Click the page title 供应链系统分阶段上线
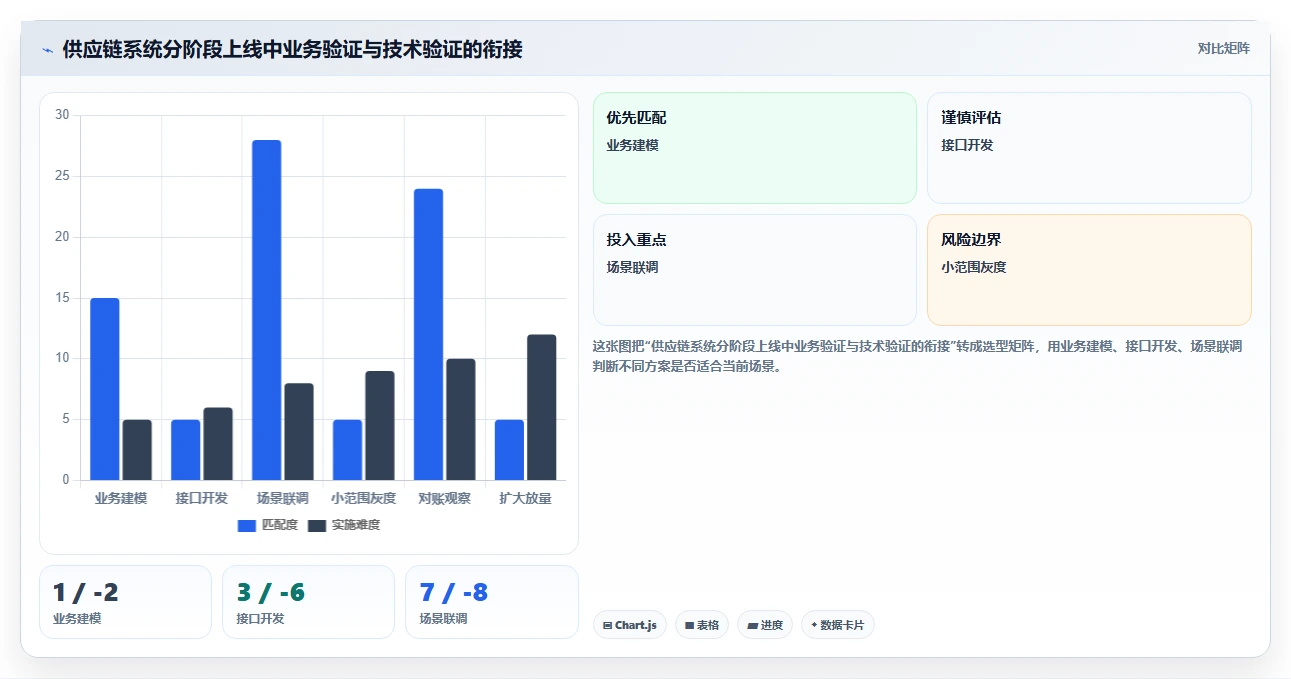 click(x=292, y=49)
